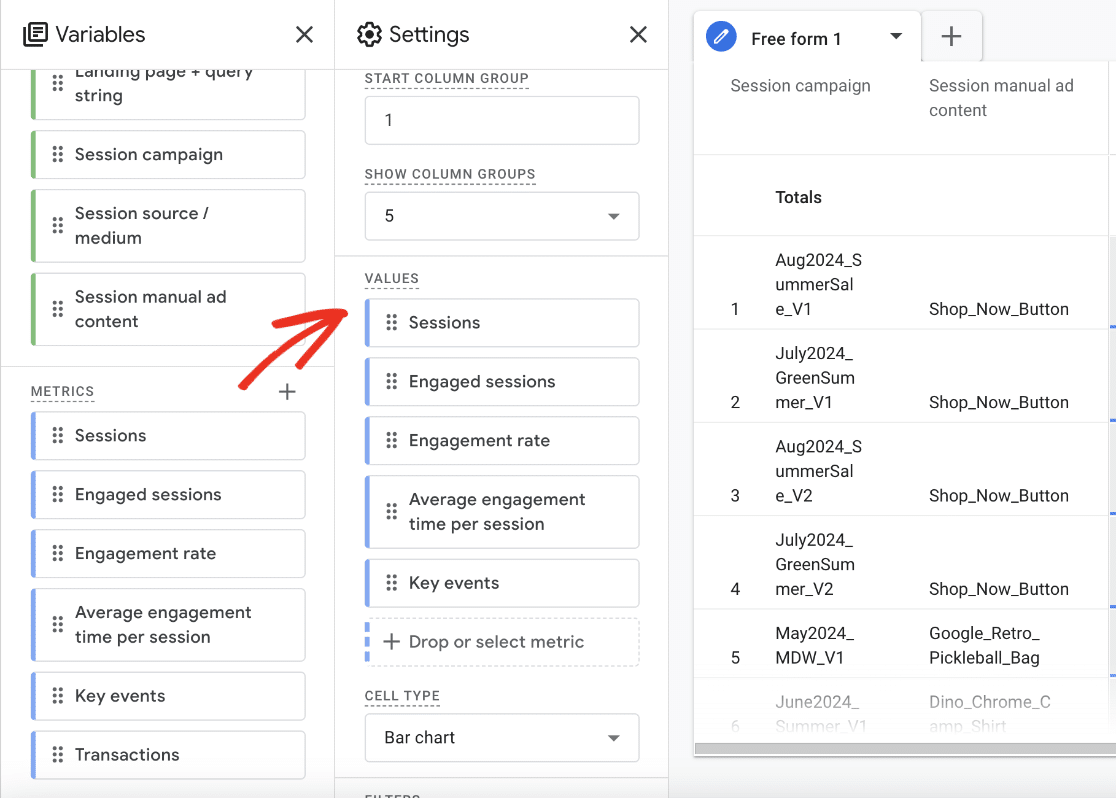
Task: Click the plus icon next to Metrics heading
Action: pos(287,392)
